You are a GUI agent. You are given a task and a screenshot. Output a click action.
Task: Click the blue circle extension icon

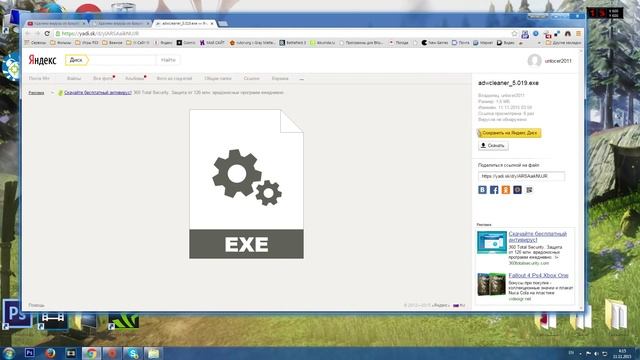[536, 33]
